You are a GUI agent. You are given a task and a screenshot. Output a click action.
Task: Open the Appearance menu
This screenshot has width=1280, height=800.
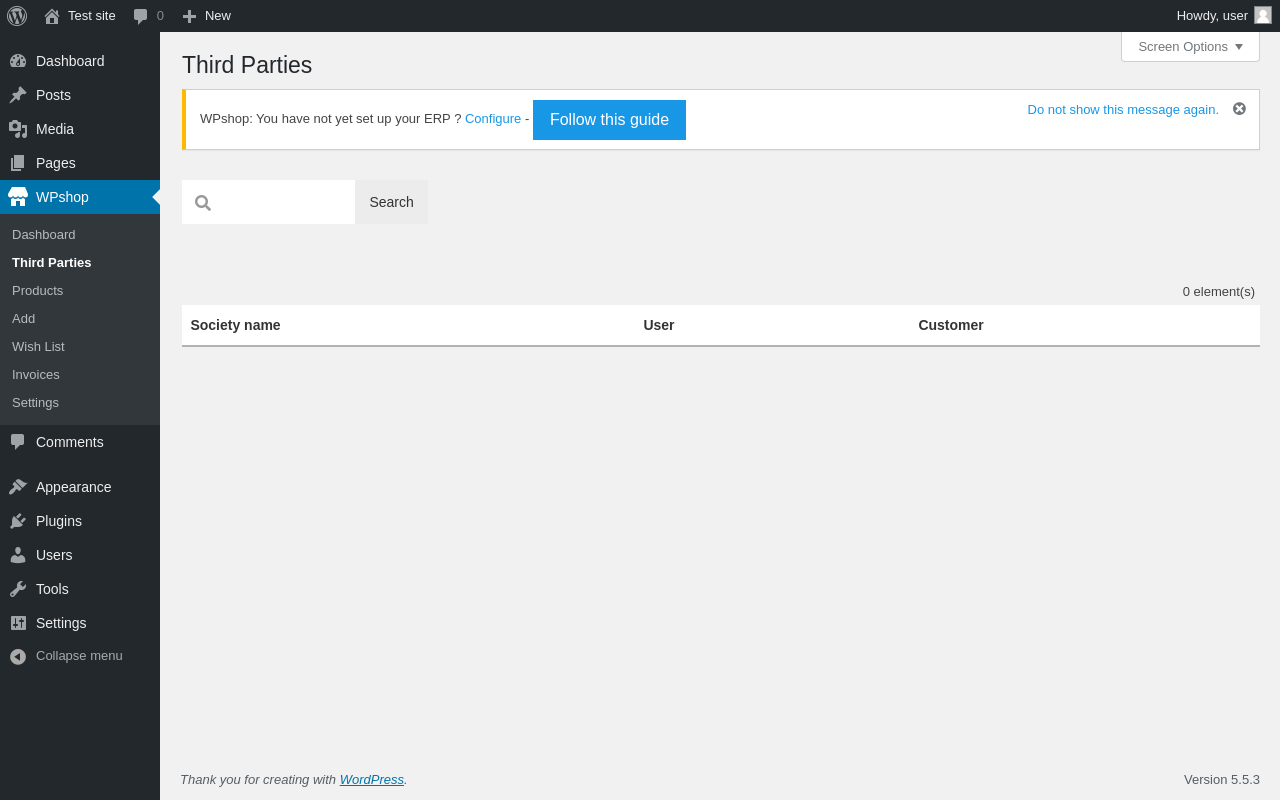(x=80, y=487)
